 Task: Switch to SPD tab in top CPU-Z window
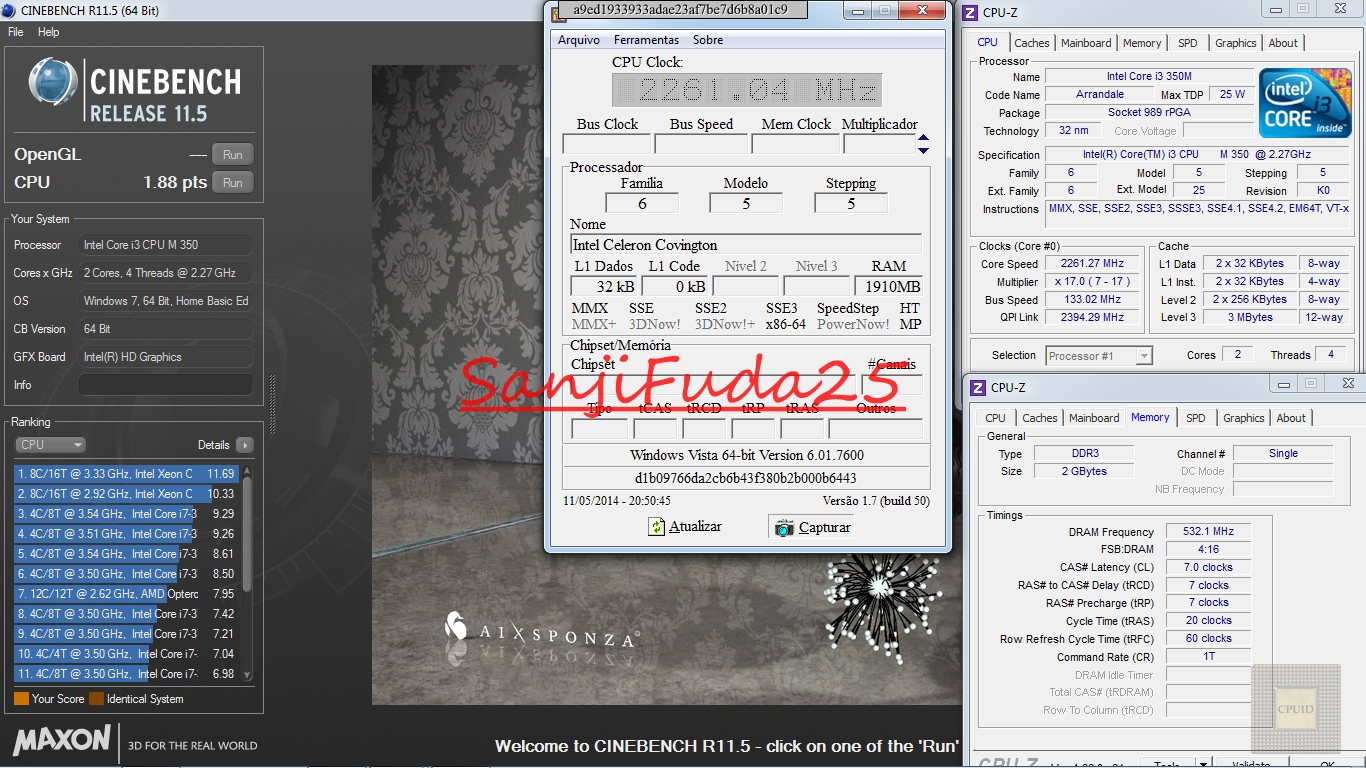(1188, 43)
